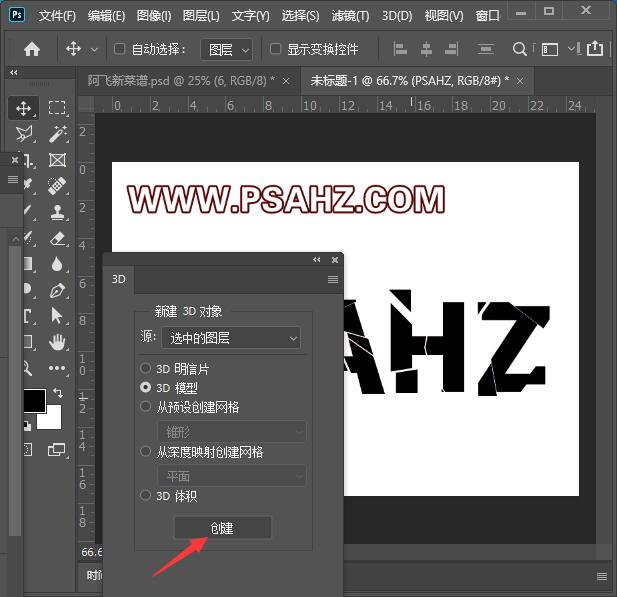Open the 图像(I) menu
This screenshot has height=597, width=617.
[x=154, y=16]
